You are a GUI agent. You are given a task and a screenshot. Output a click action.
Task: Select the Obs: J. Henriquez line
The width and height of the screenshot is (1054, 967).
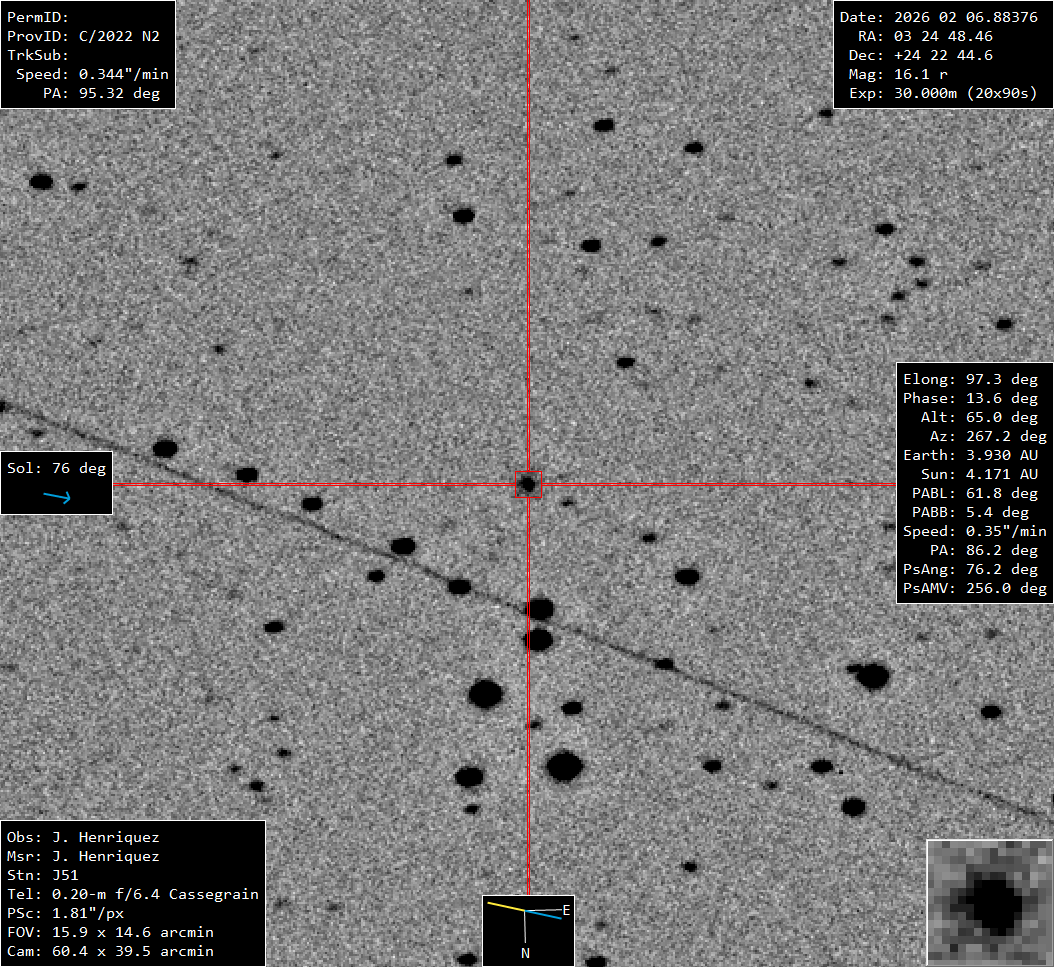(x=83, y=837)
